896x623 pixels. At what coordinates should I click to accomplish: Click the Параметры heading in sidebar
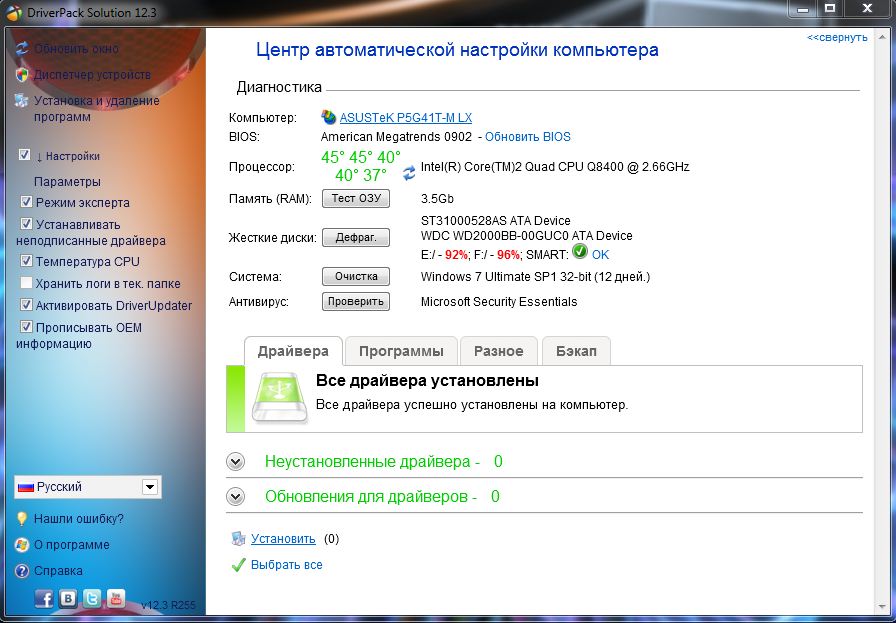(x=67, y=182)
